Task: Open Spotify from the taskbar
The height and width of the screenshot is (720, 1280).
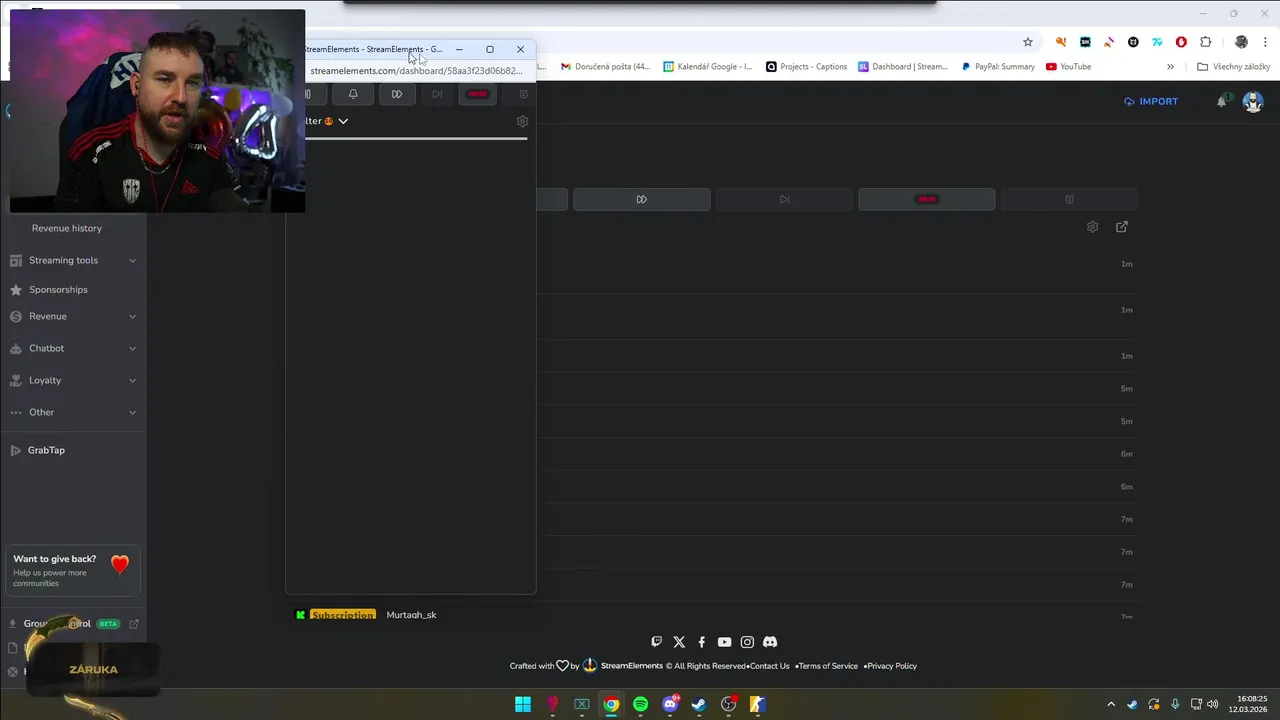Action: (641, 704)
